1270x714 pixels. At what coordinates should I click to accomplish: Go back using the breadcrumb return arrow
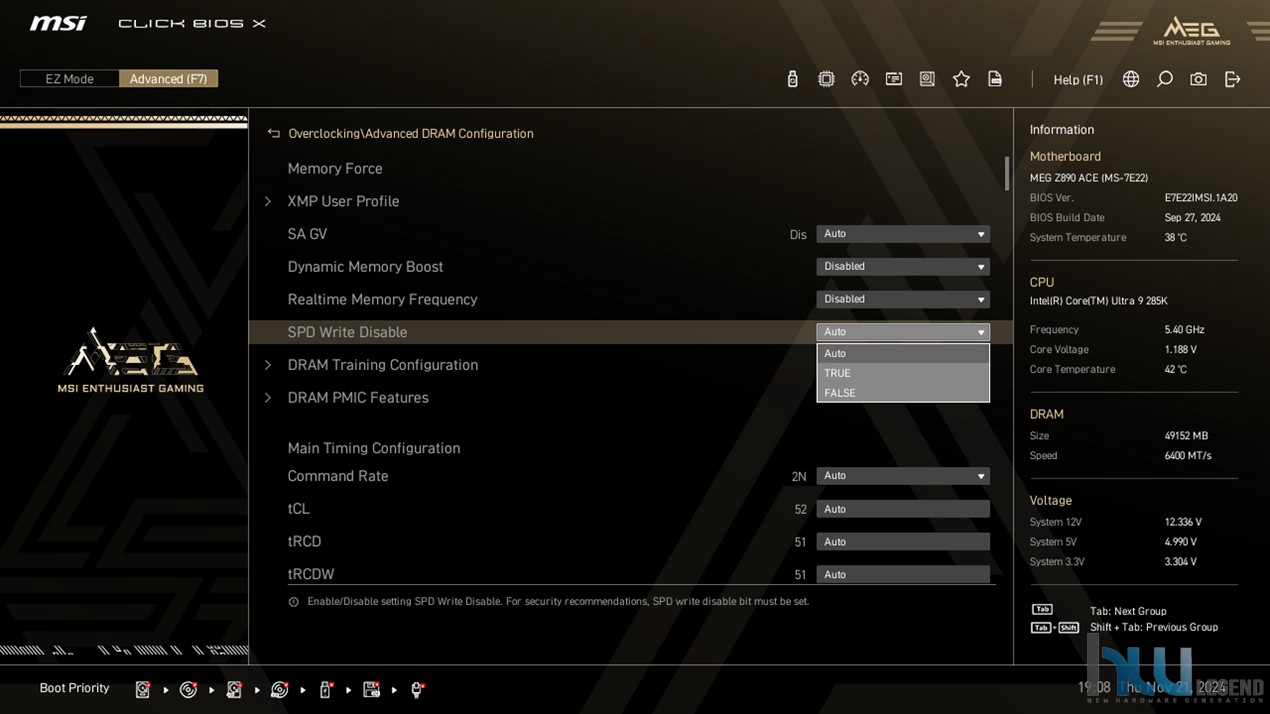[273, 133]
